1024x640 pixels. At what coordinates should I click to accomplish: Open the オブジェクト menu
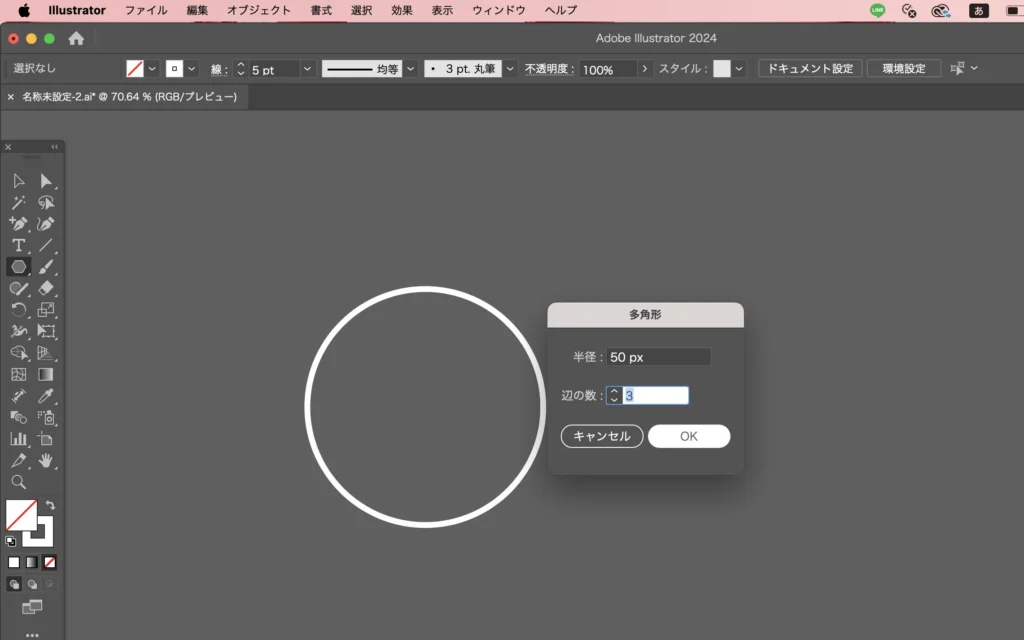click(x=258, y=11)
